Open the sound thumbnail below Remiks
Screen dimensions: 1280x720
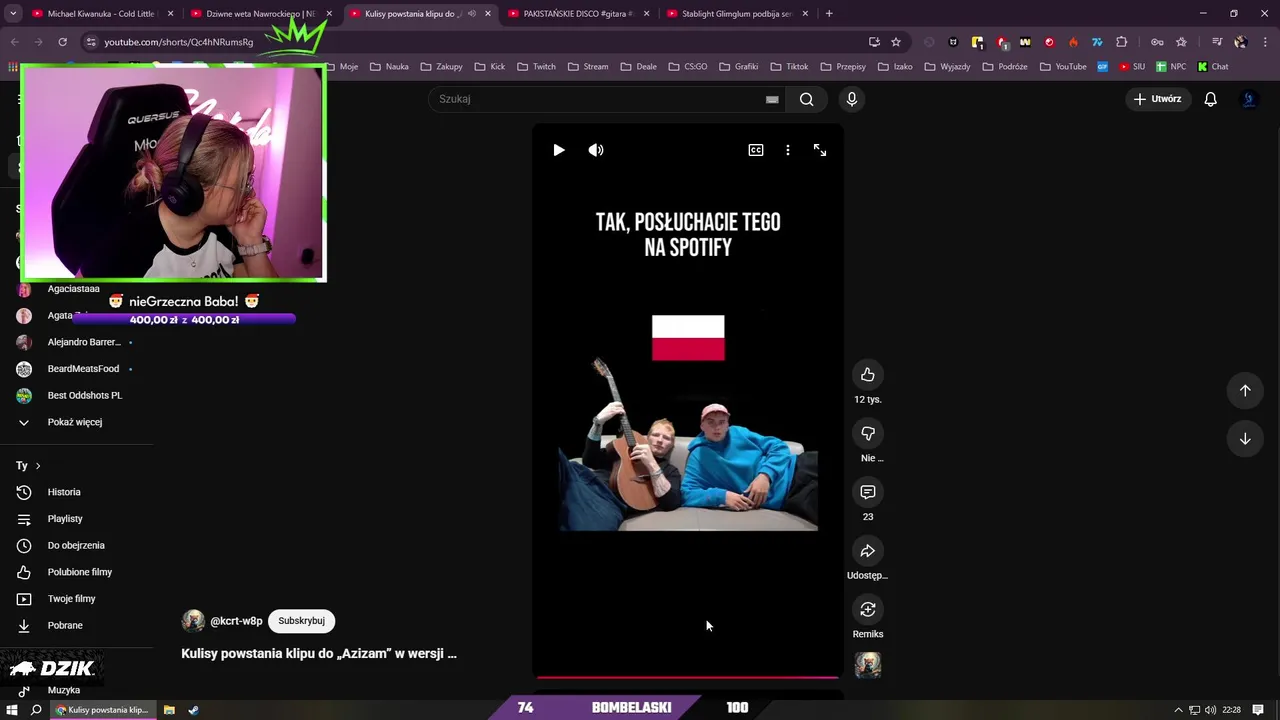click(868, 665)
